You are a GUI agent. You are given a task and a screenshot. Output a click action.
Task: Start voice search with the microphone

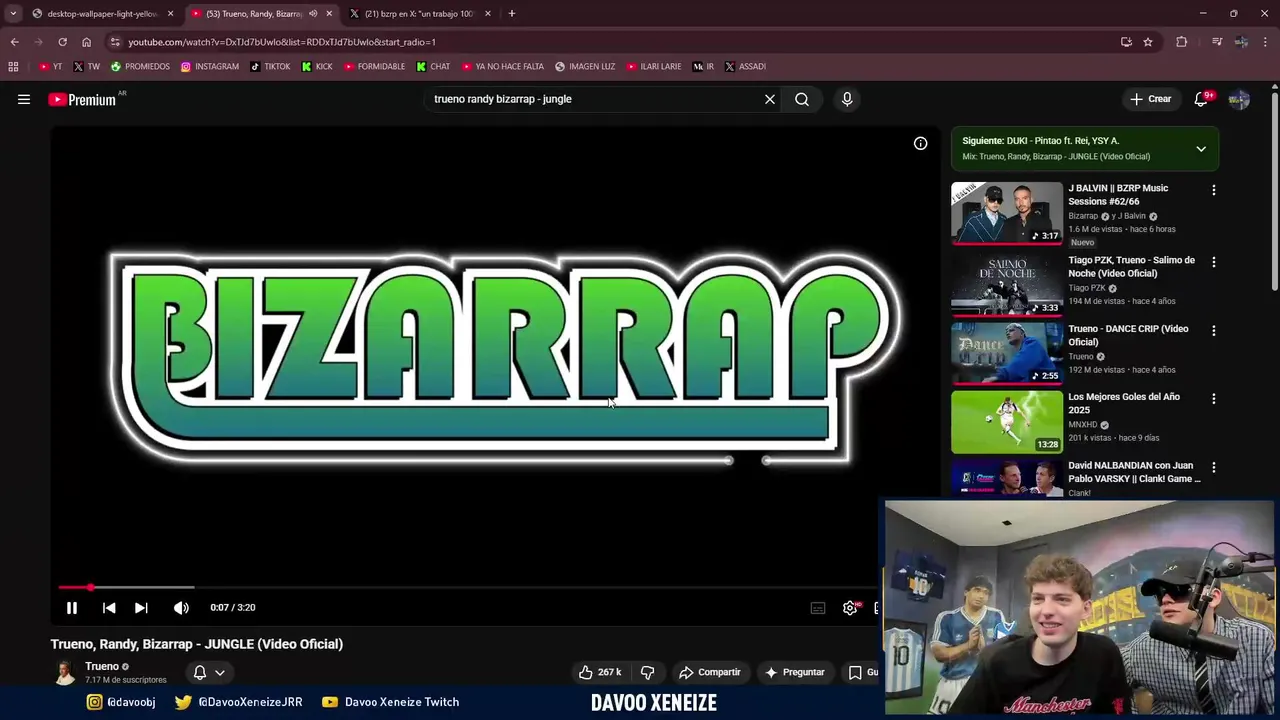847,99
